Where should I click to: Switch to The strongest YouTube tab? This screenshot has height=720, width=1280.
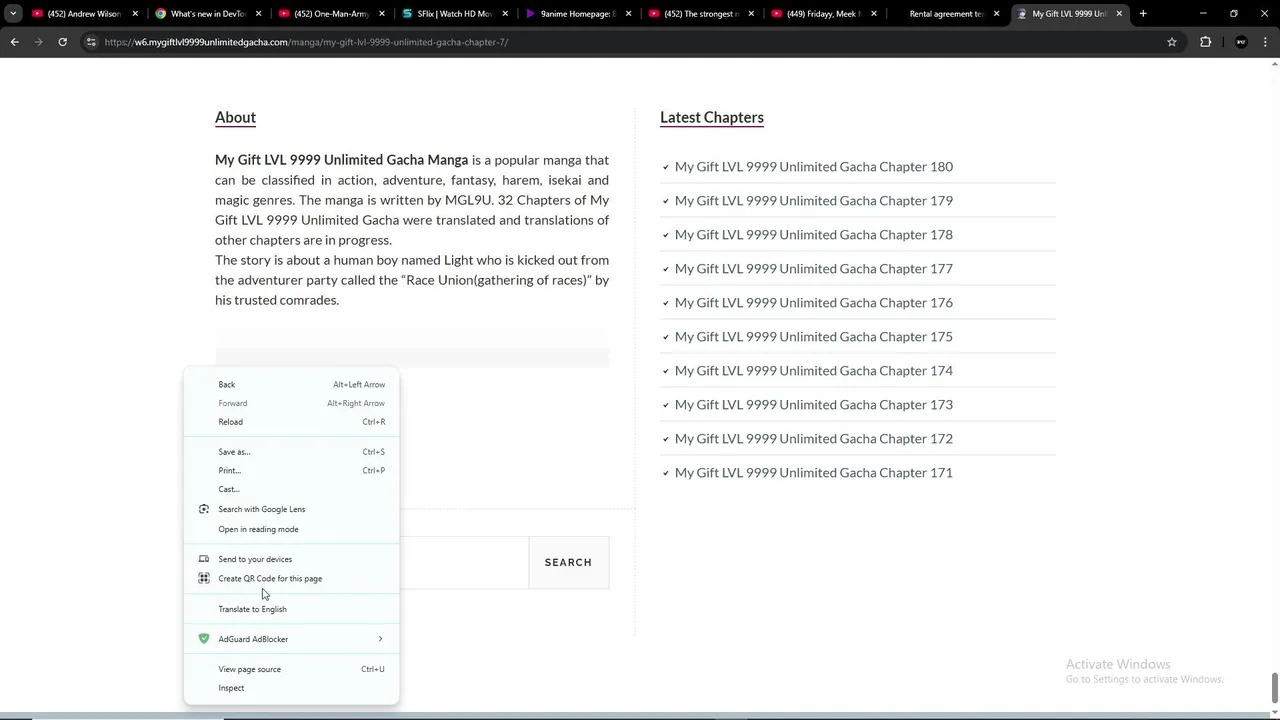click(700, 14)
